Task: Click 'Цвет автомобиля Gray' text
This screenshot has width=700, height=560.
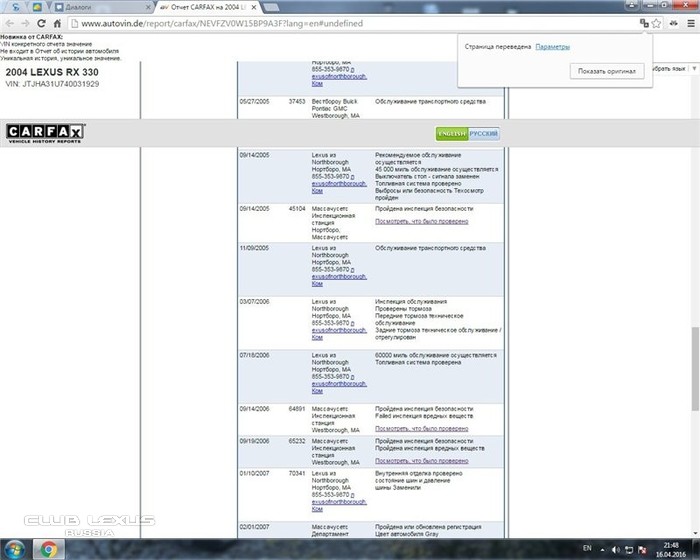Action: pyautogui.click(x=407, y=534)
